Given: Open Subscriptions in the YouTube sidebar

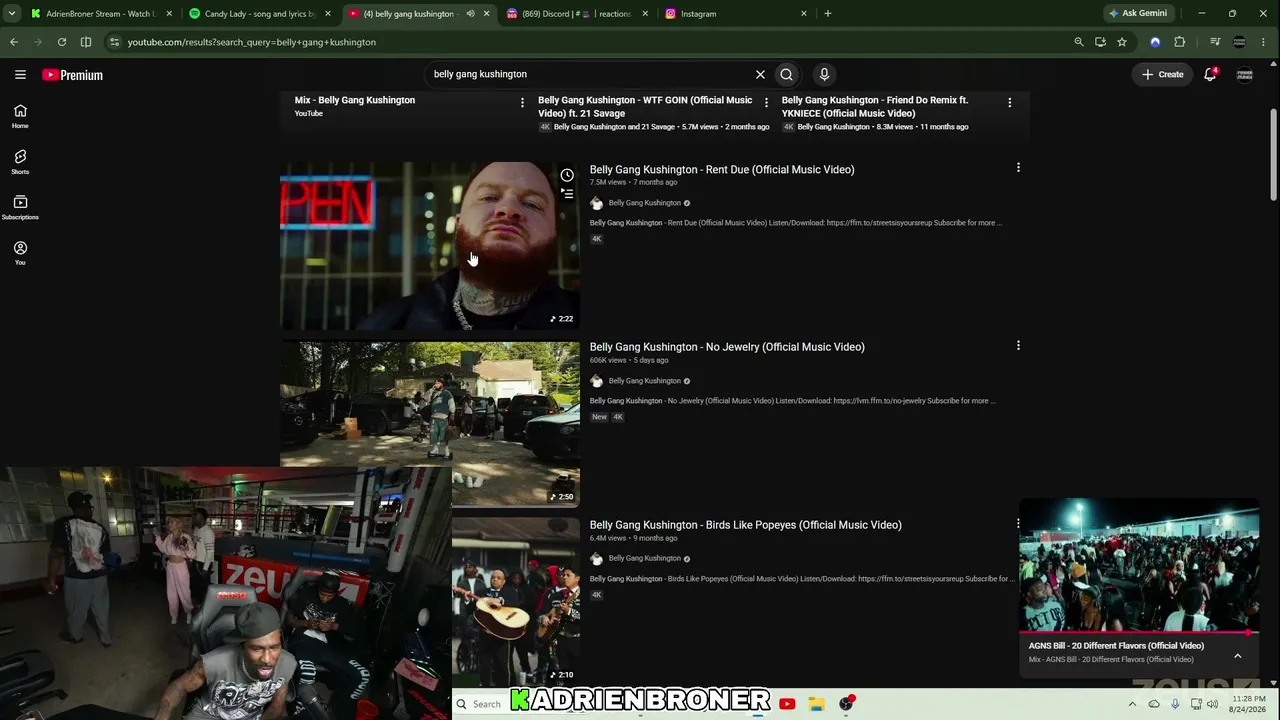Looking at the screenshot, I should point(20,207).
